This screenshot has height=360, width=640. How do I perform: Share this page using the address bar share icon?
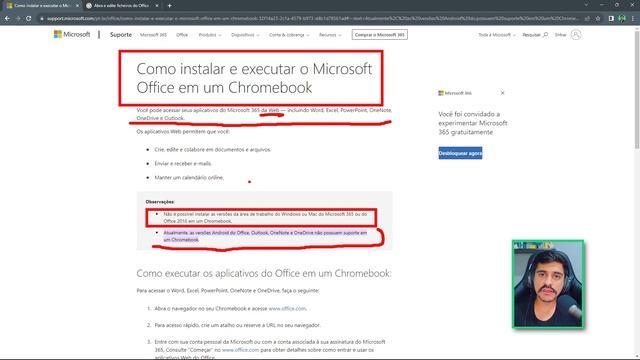click(587, 18)
